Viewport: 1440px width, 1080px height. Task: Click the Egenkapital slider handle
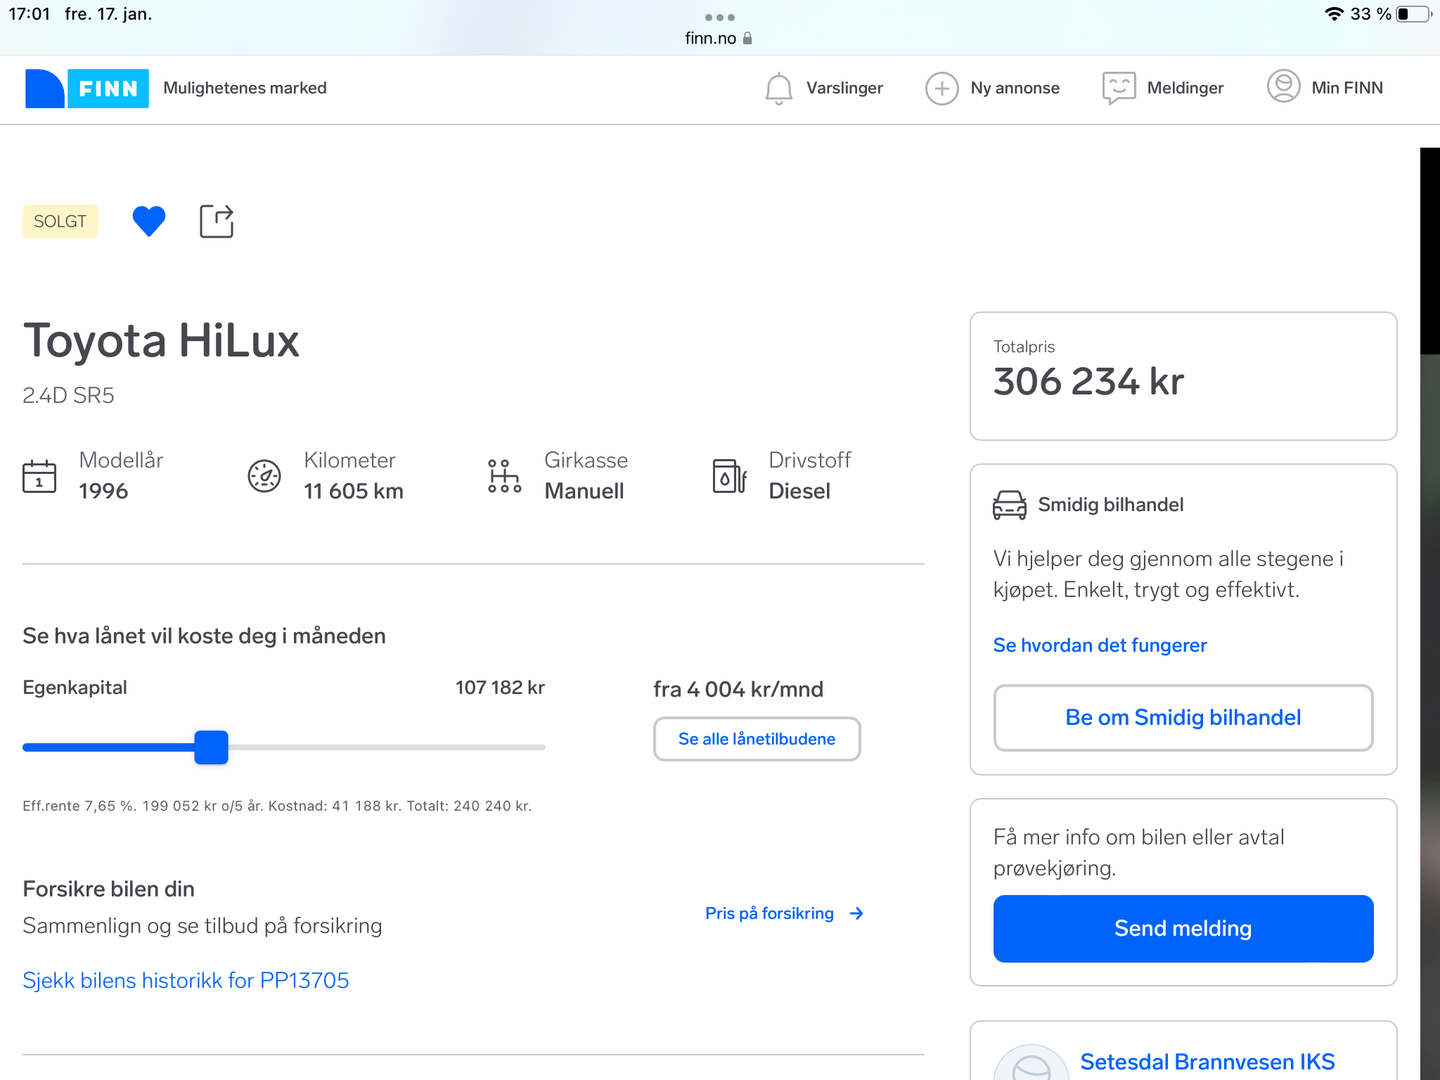pyautogui.click(x=211, y=747)
